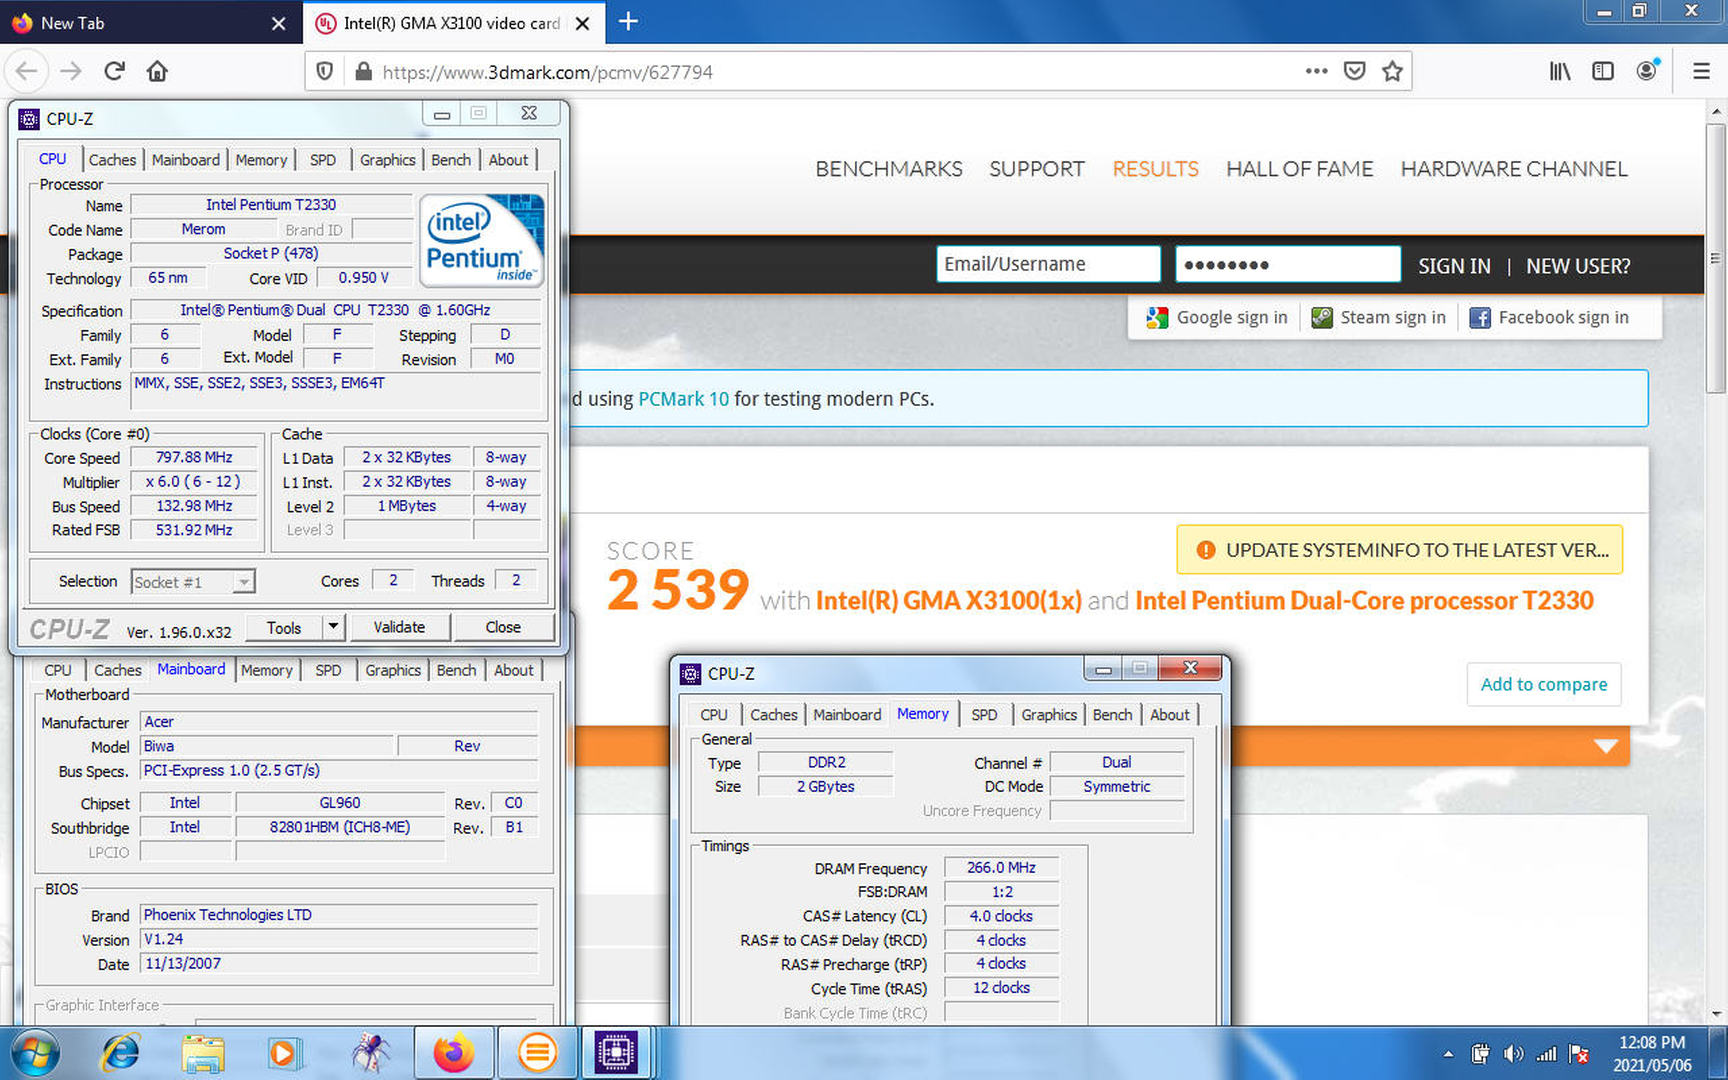Click Google sign in
Viewport: 1728px width, 1080px height.
tap(1217, 318)
